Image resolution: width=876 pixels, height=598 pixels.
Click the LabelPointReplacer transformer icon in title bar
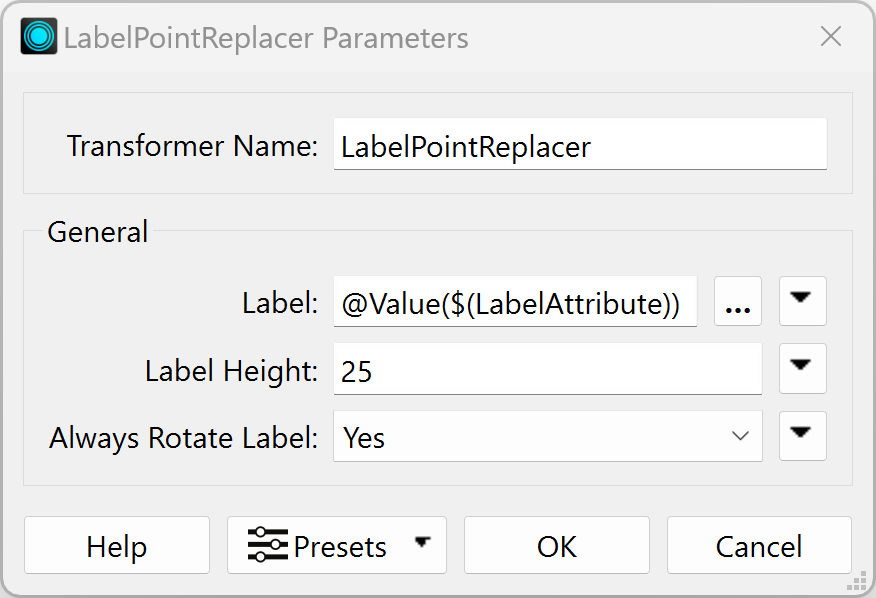point(37,37)
